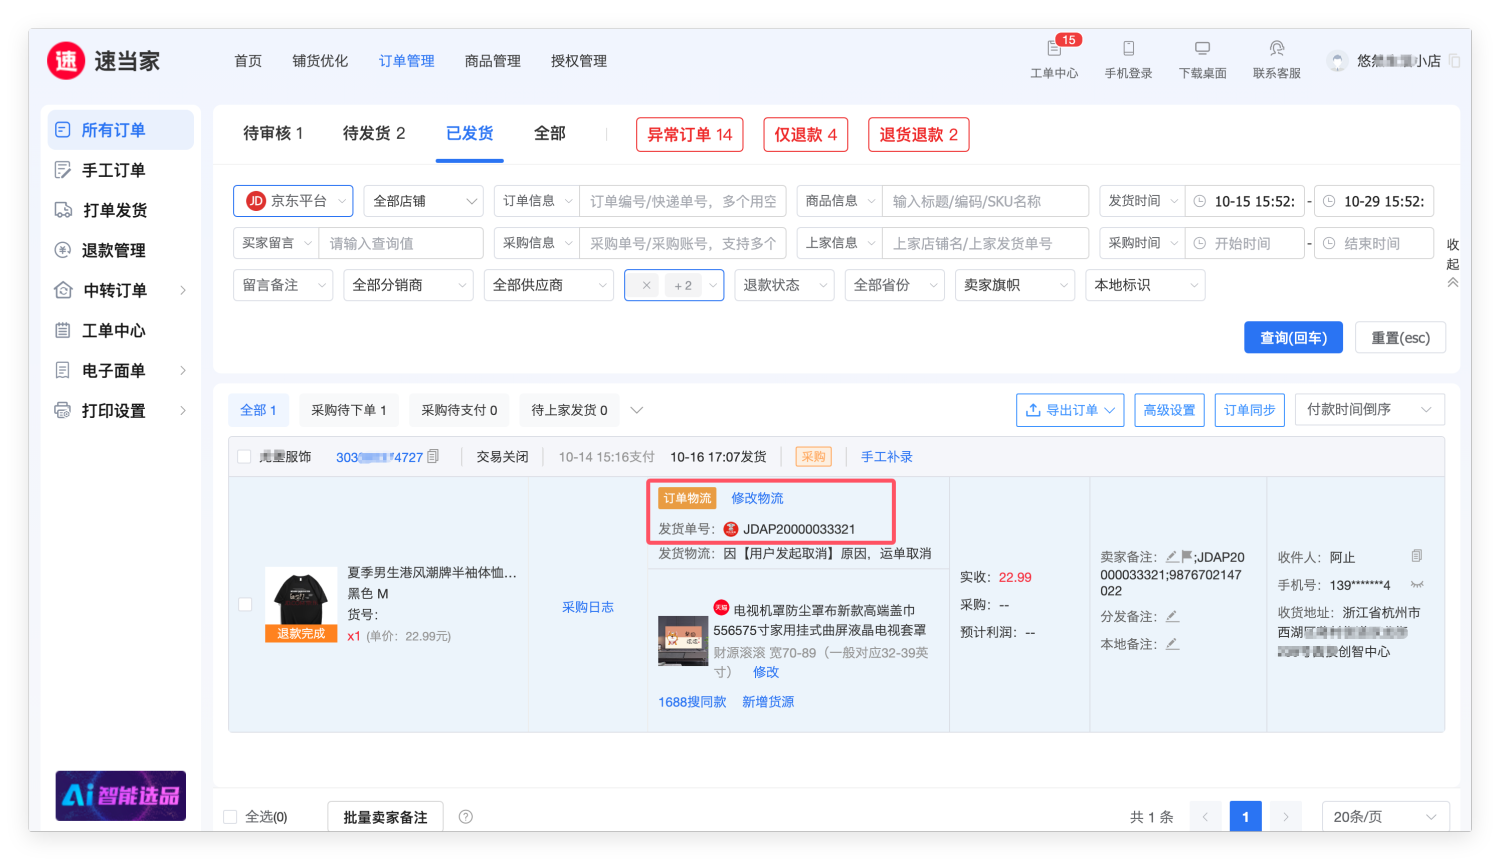Reveal the hidden phone number eye icon
Image resolution: width=1500 pixels, height=860 pixels.
[1416, 584]
